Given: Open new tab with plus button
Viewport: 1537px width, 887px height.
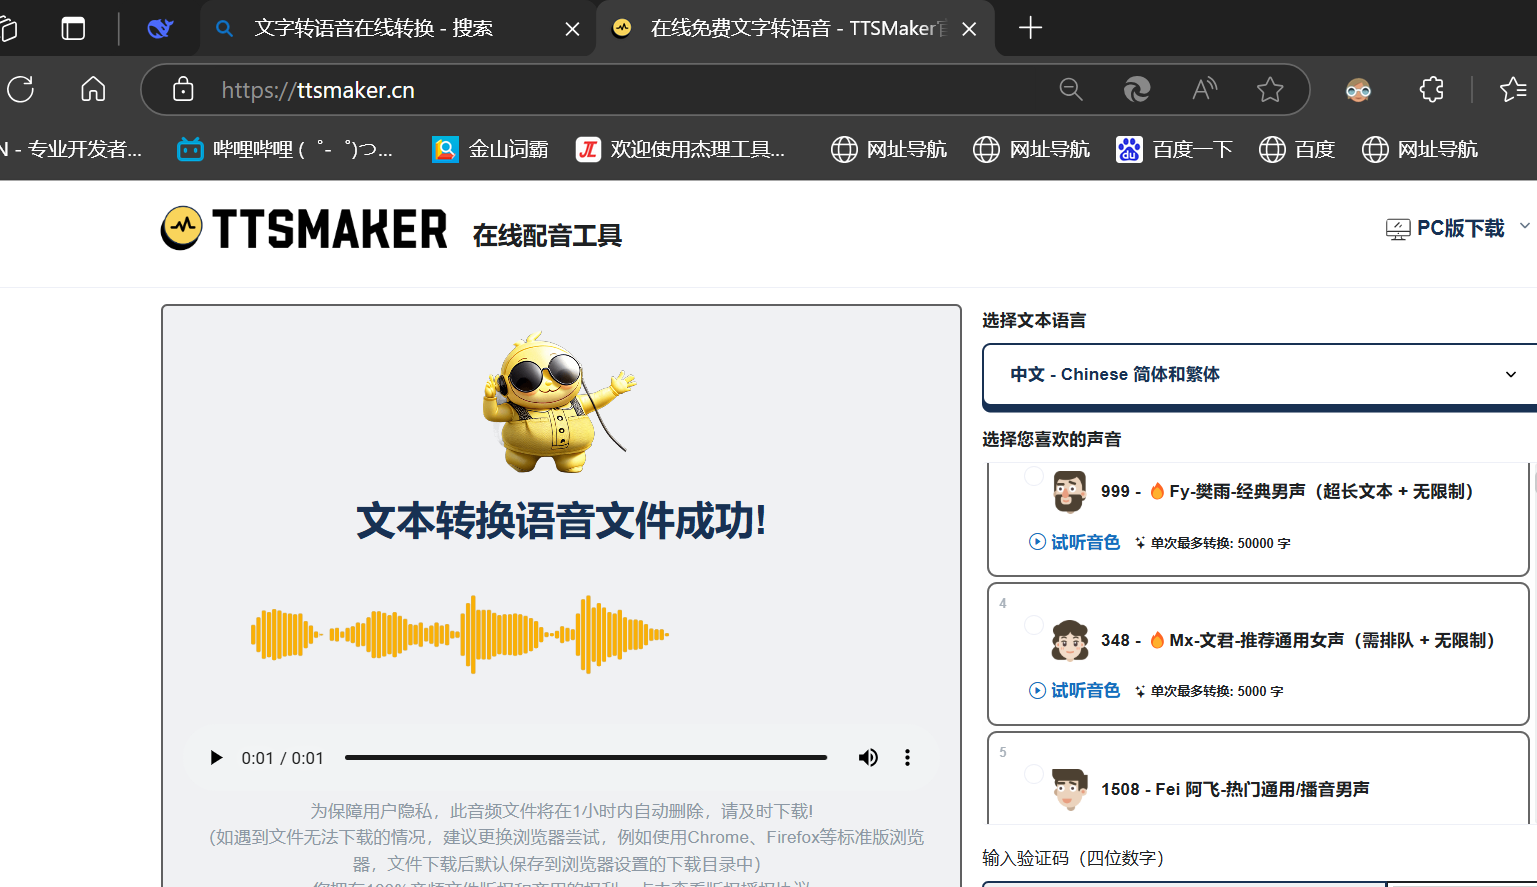Looking at the screenshot, I should pos(1030,28).
